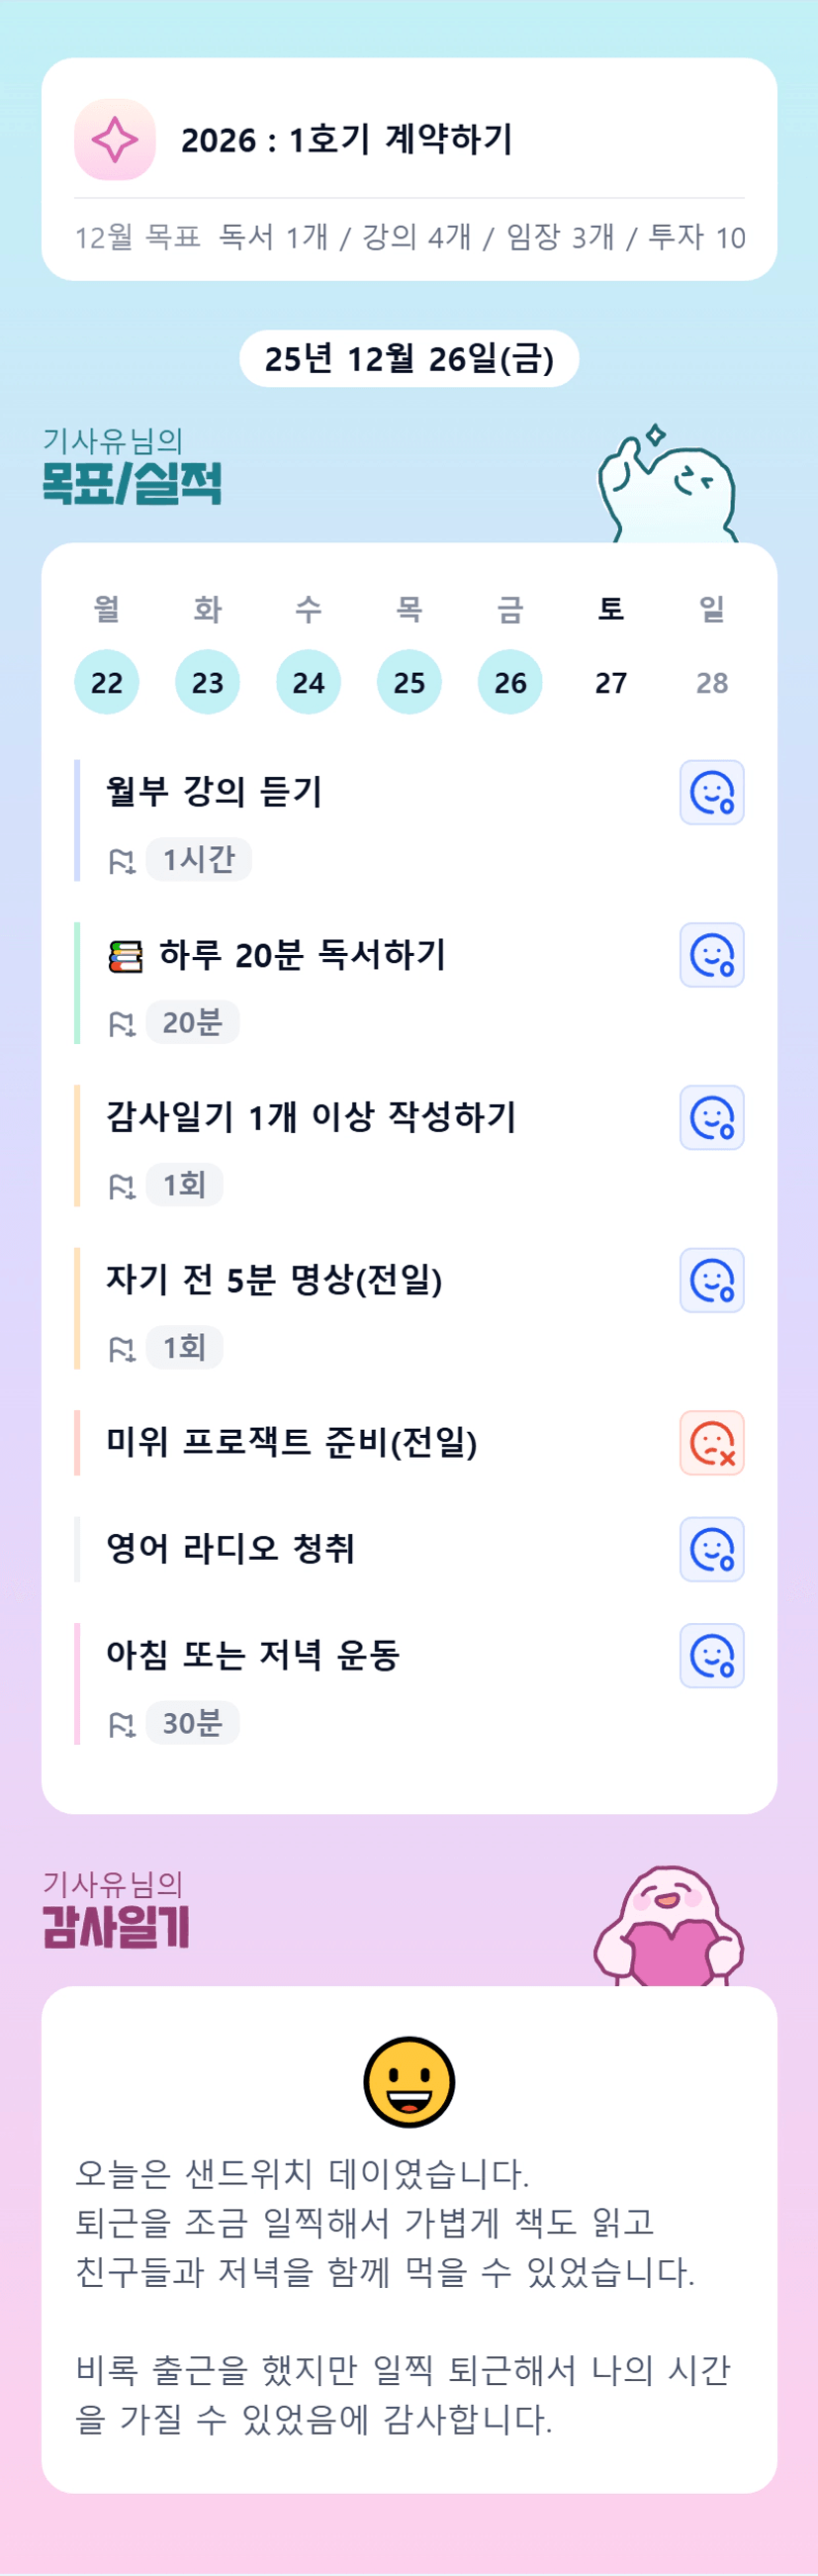Image resolution: width=818 pixels, height=2576 pixels.
Task: Click the books icon before 하루 20분 독서하기
Action: click(x=126, y=957)
